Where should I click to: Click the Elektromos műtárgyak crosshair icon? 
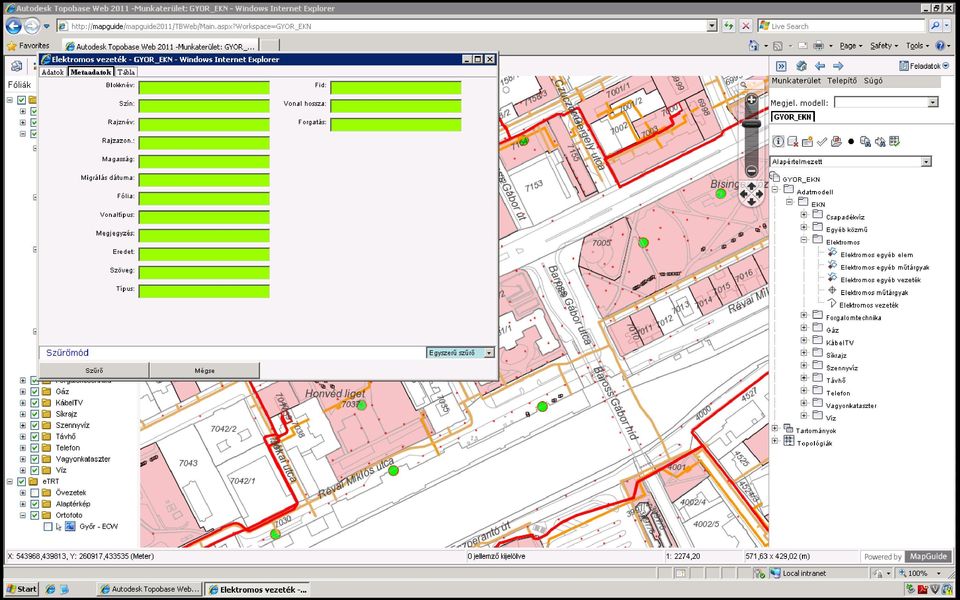coord(832,291)
